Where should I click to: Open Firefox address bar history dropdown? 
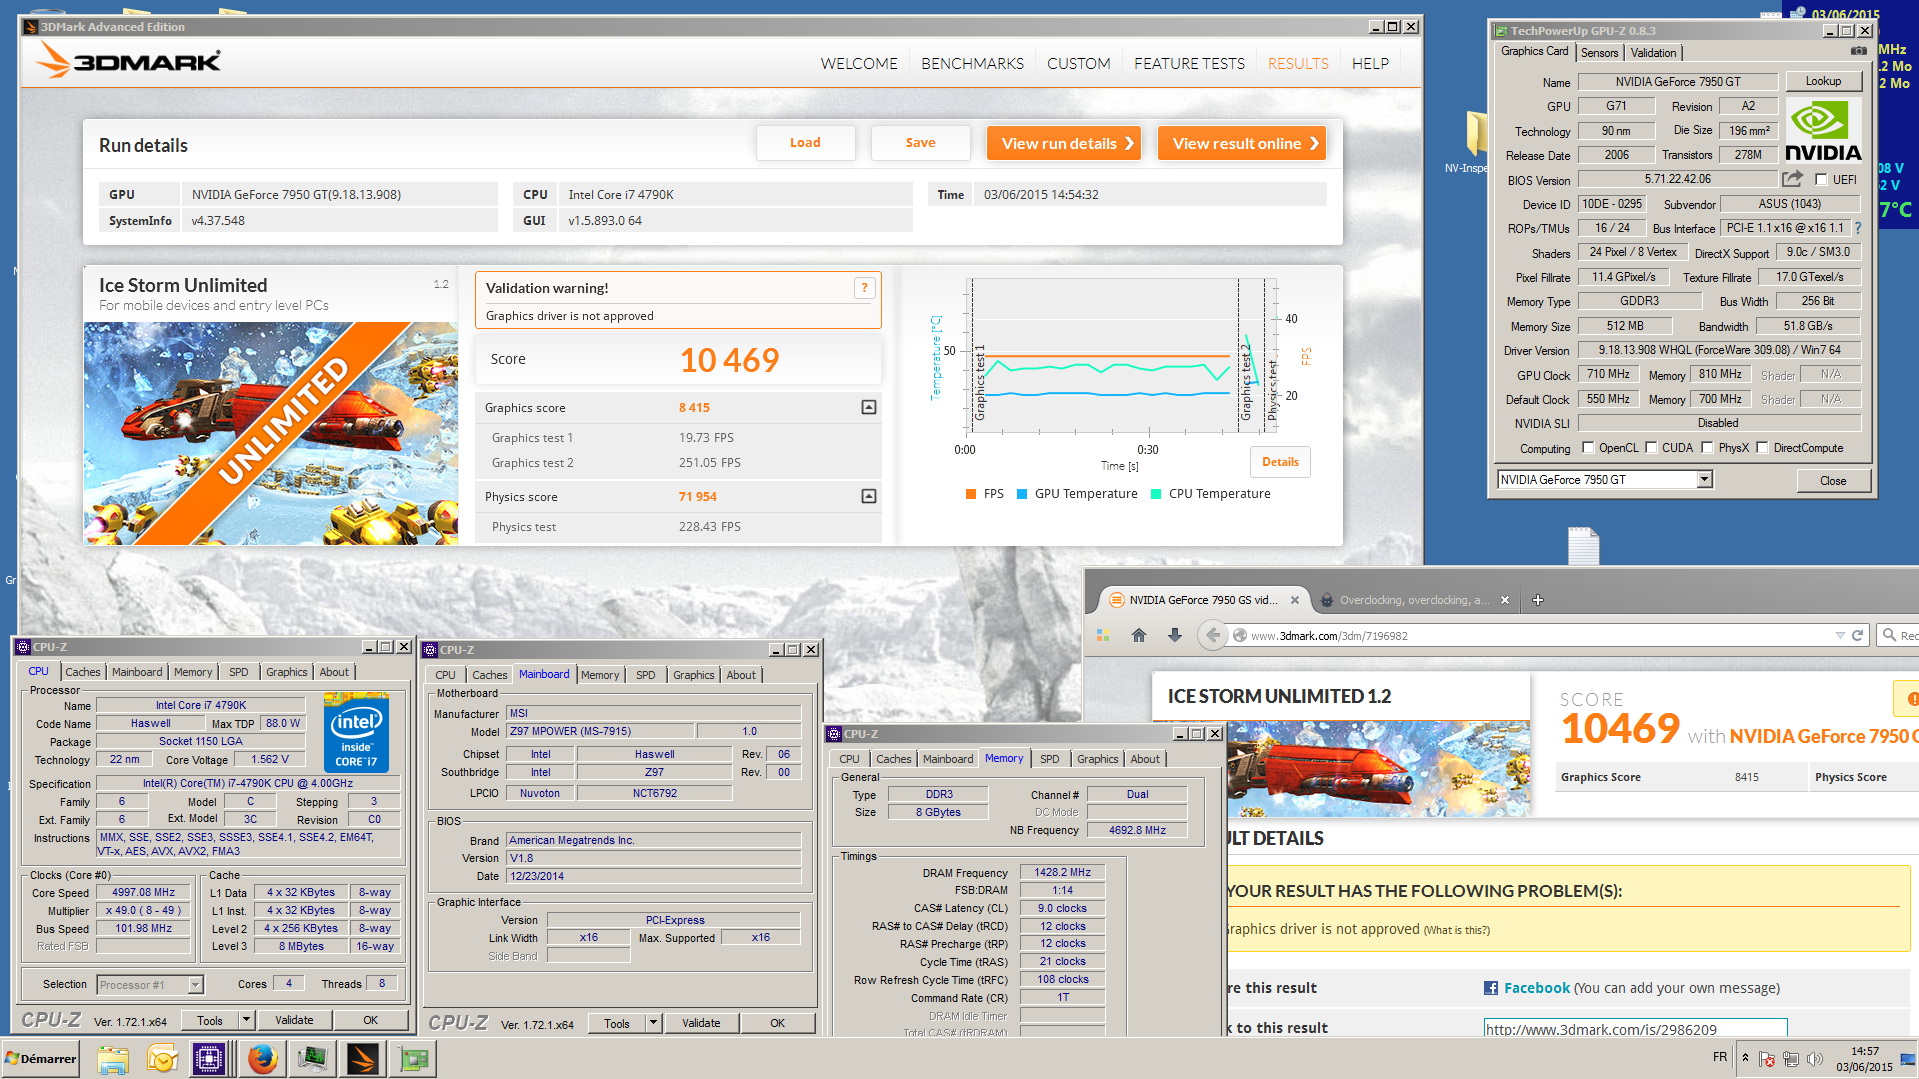tap(1840, 635)
